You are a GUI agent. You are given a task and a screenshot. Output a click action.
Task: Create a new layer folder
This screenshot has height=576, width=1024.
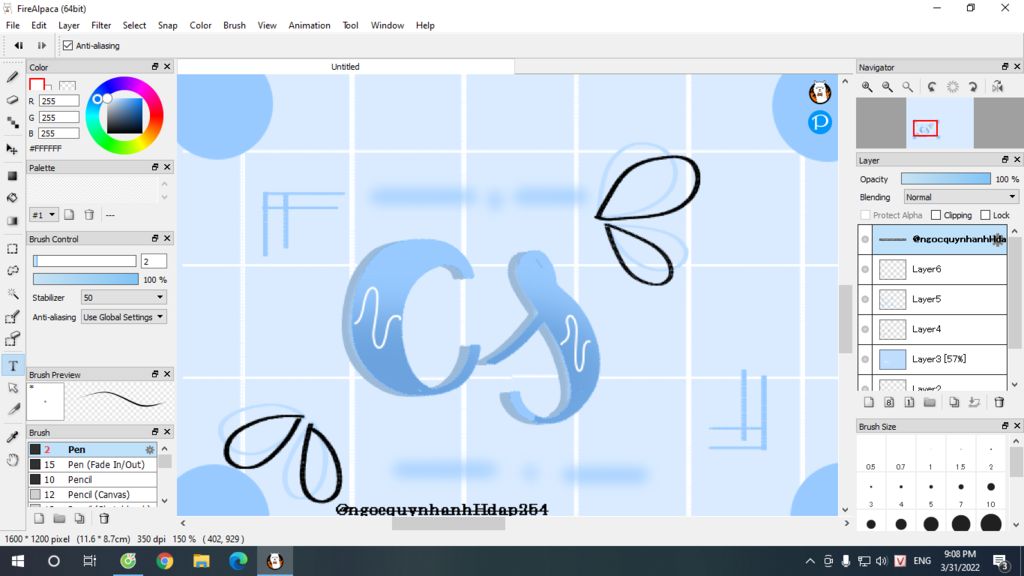[930, 402]
